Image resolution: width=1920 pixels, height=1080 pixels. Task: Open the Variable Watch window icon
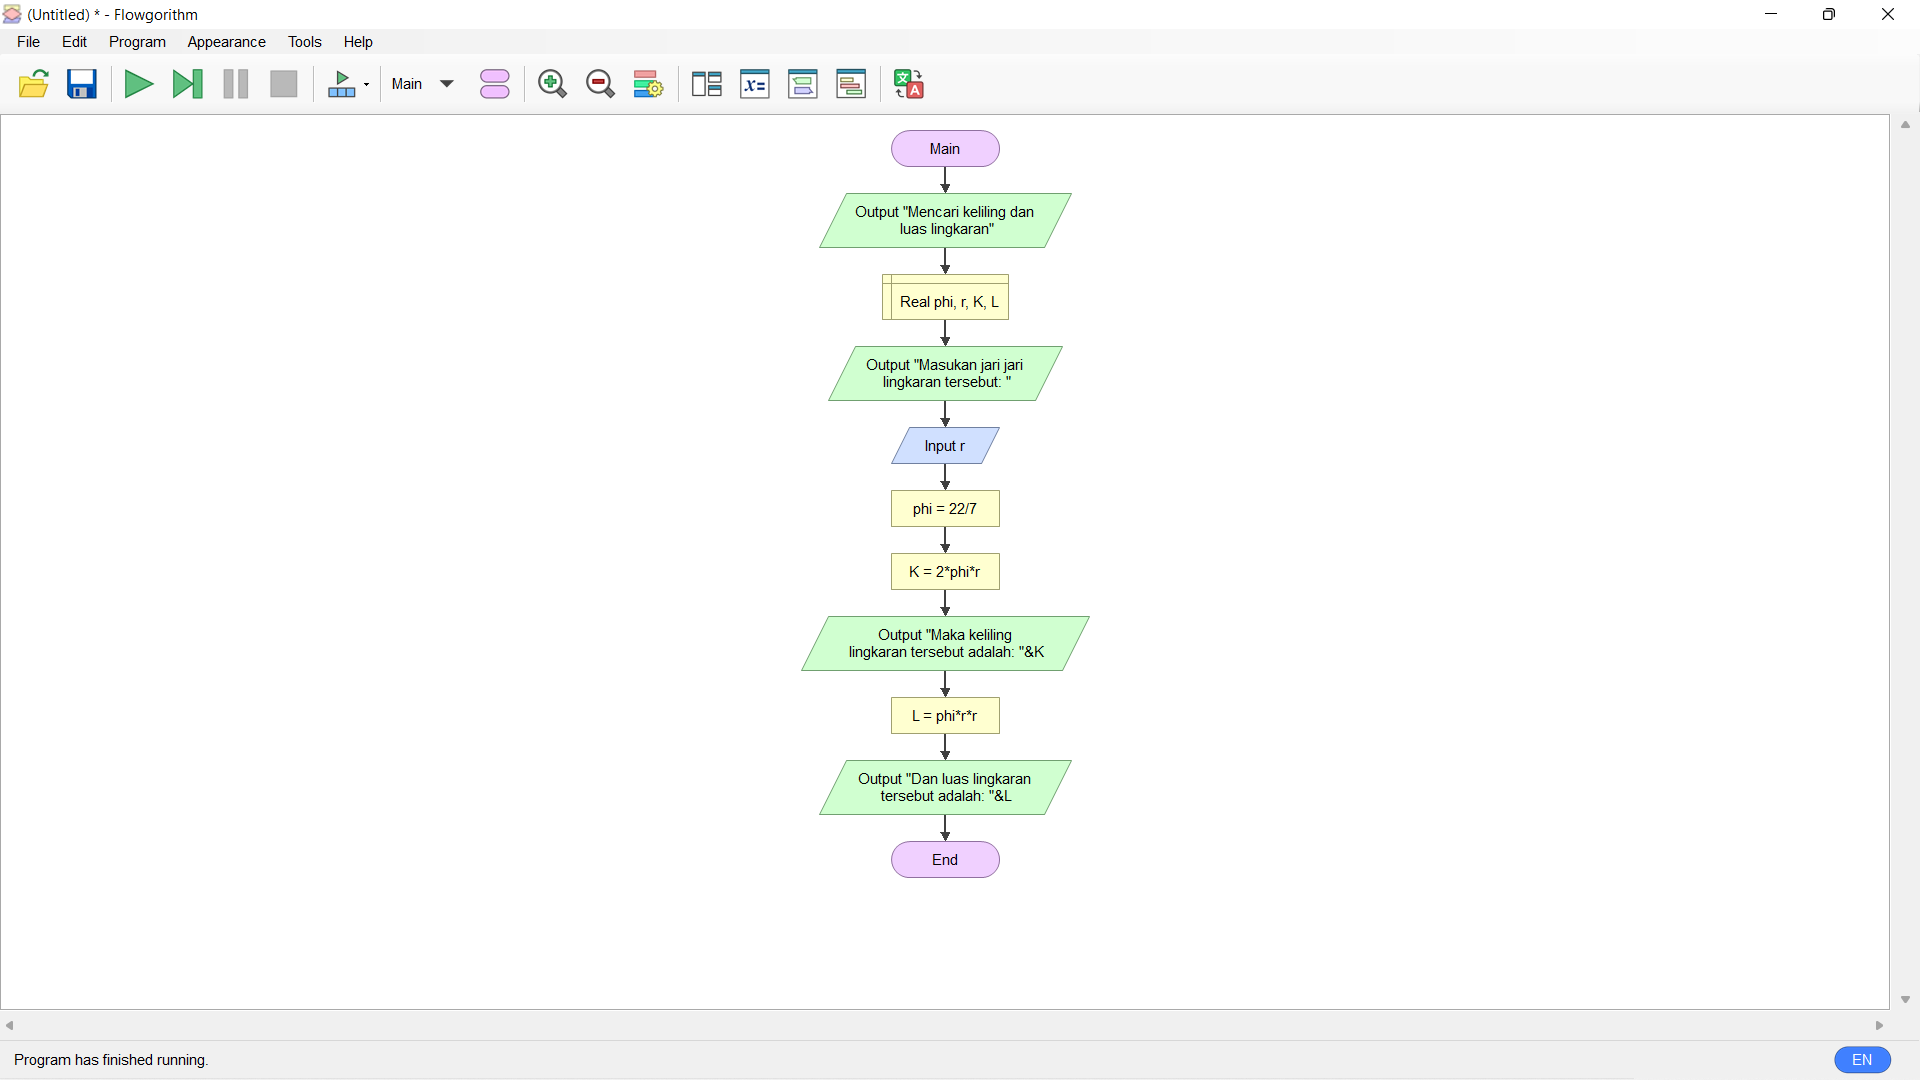[x=755, y=84]
